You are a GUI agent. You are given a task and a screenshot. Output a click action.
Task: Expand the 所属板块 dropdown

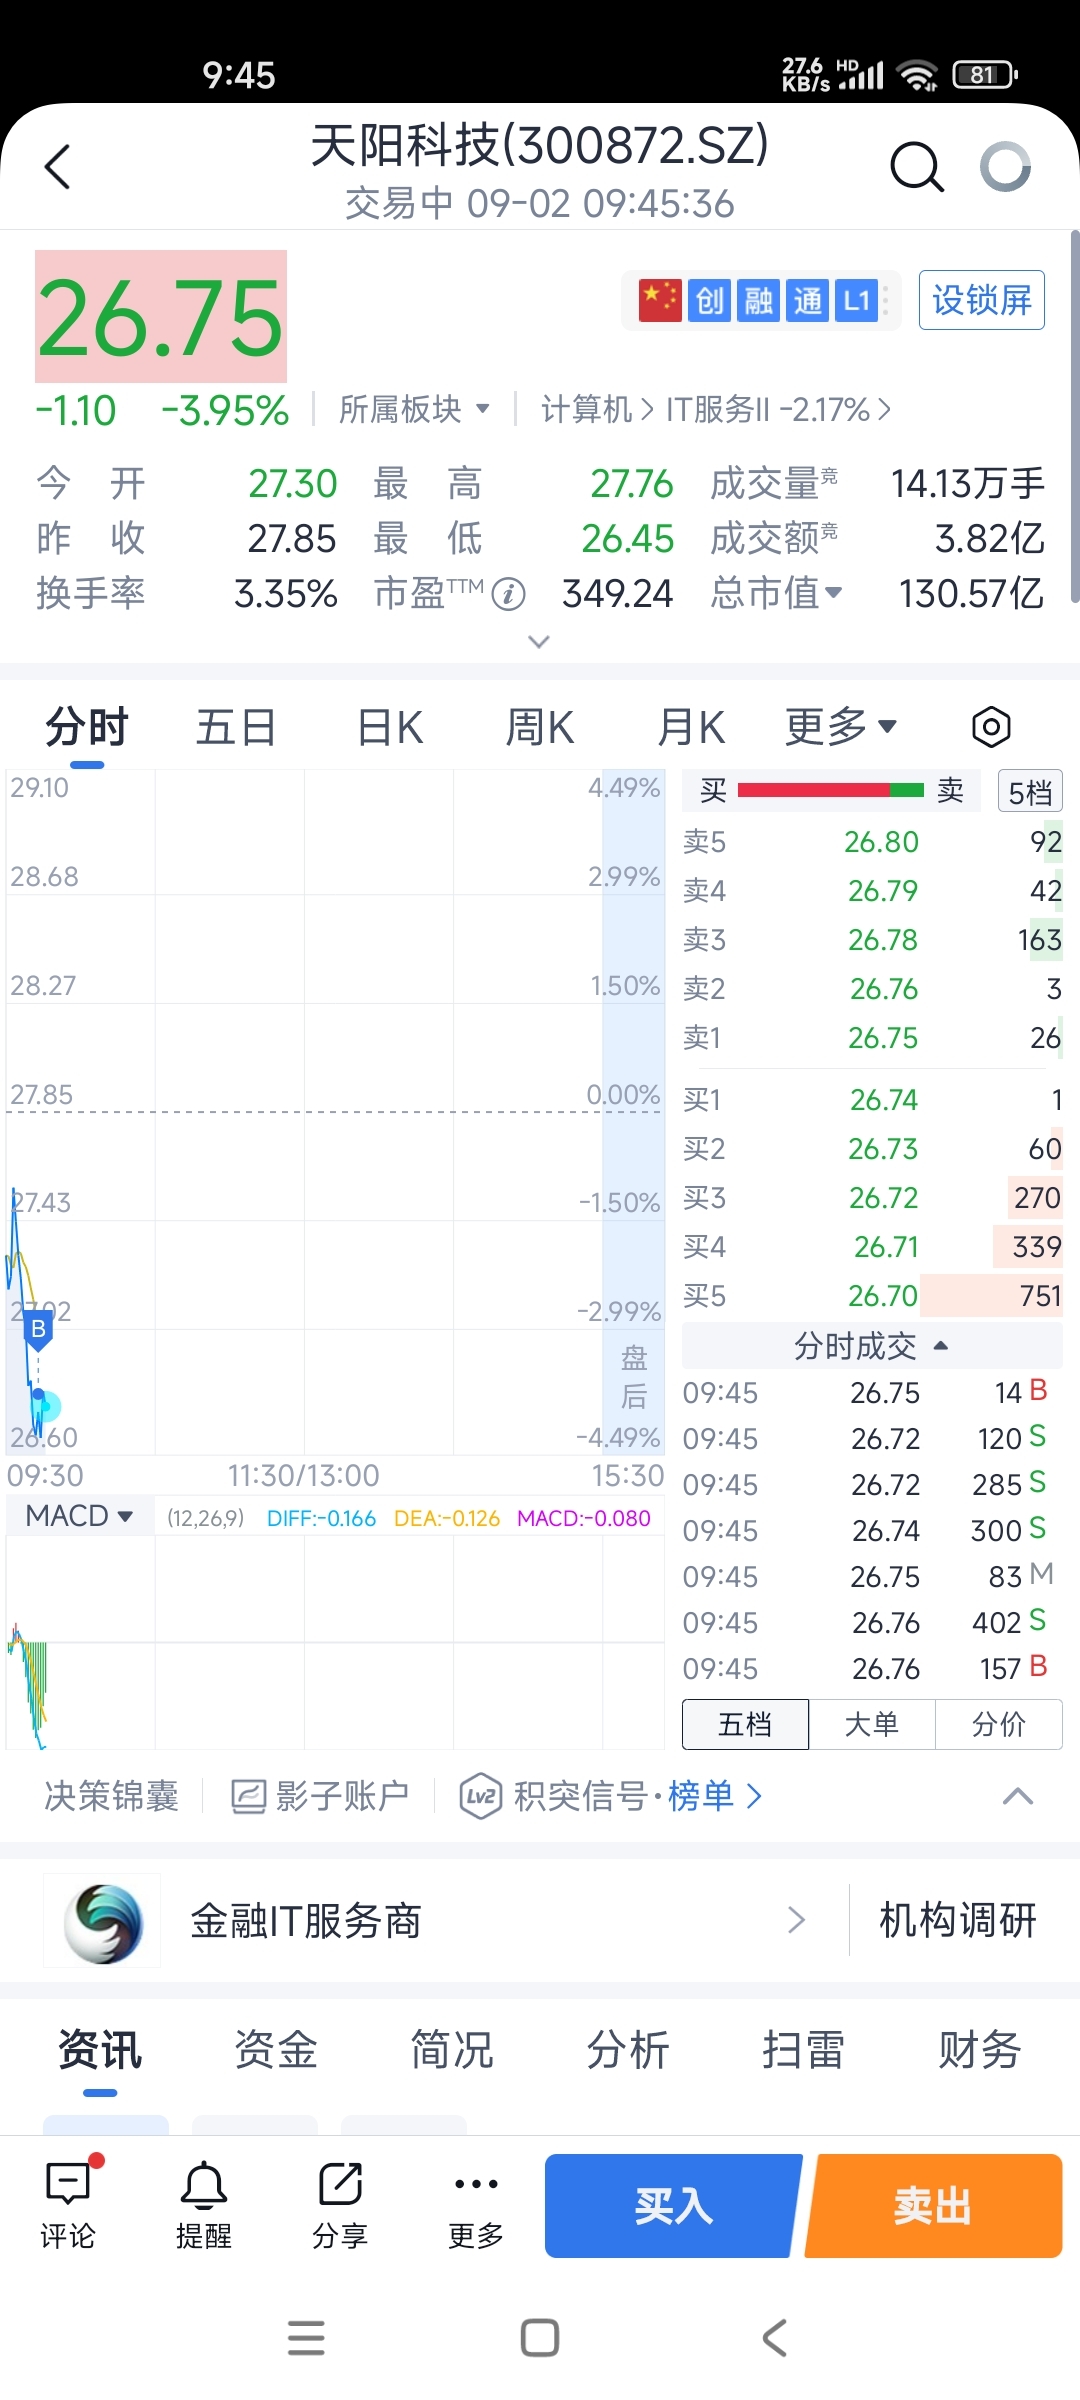[x=414, y=409]
